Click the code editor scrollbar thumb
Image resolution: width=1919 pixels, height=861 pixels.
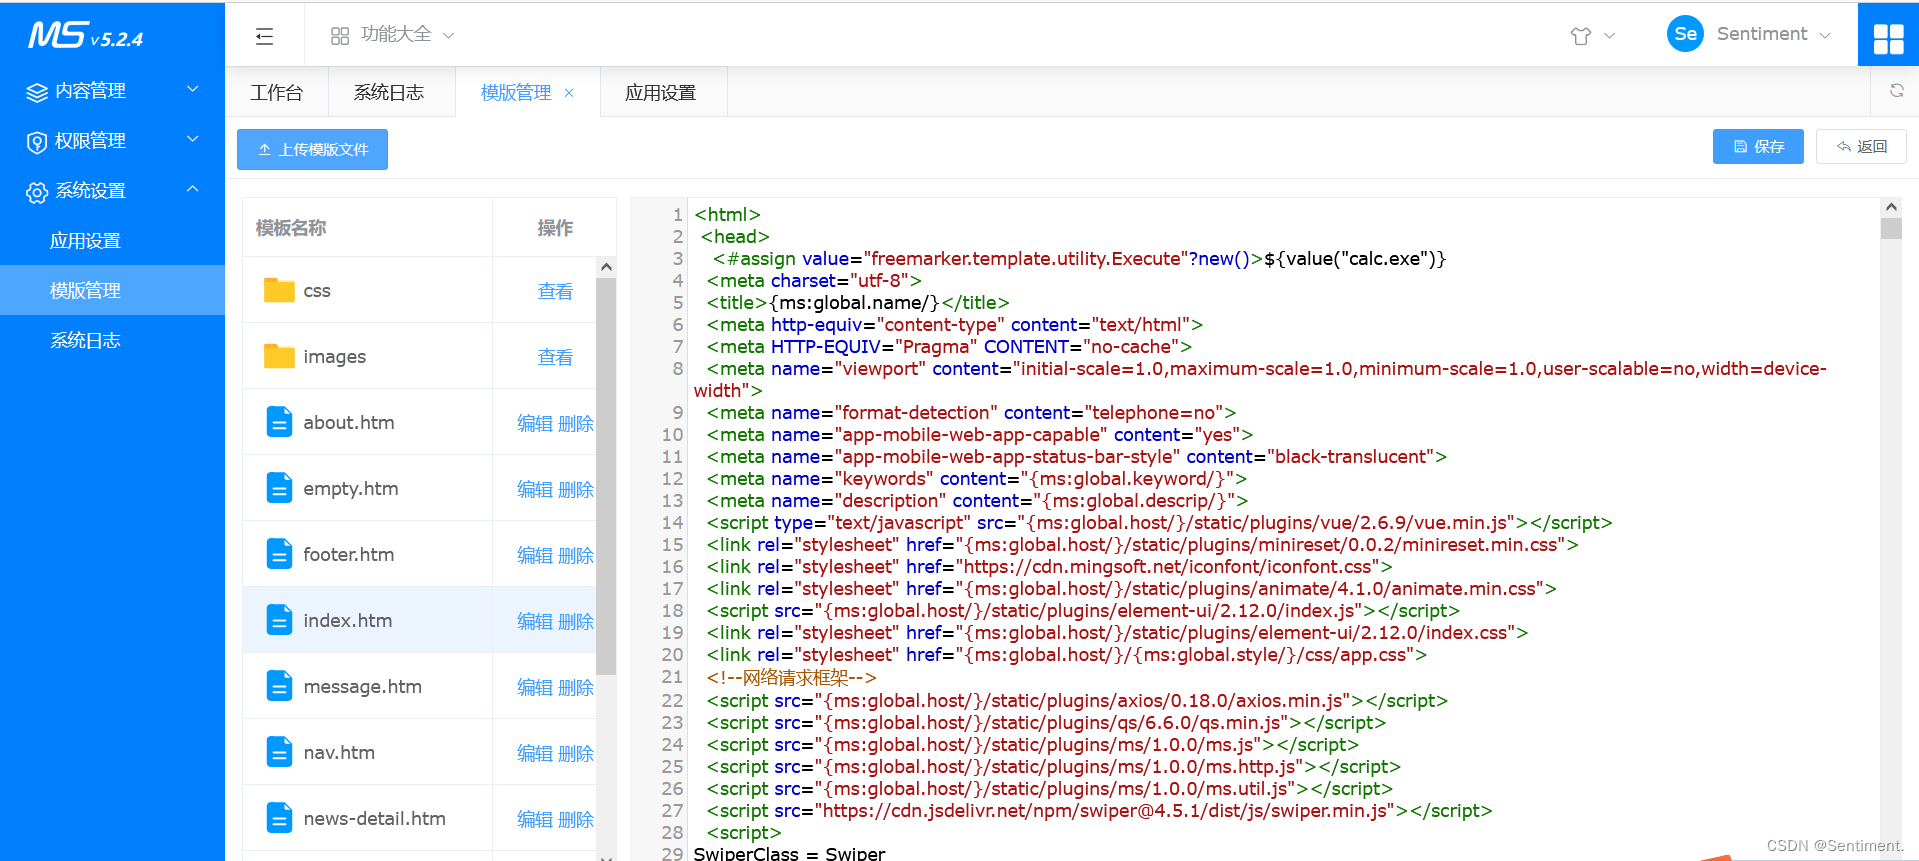(1891, 228)
